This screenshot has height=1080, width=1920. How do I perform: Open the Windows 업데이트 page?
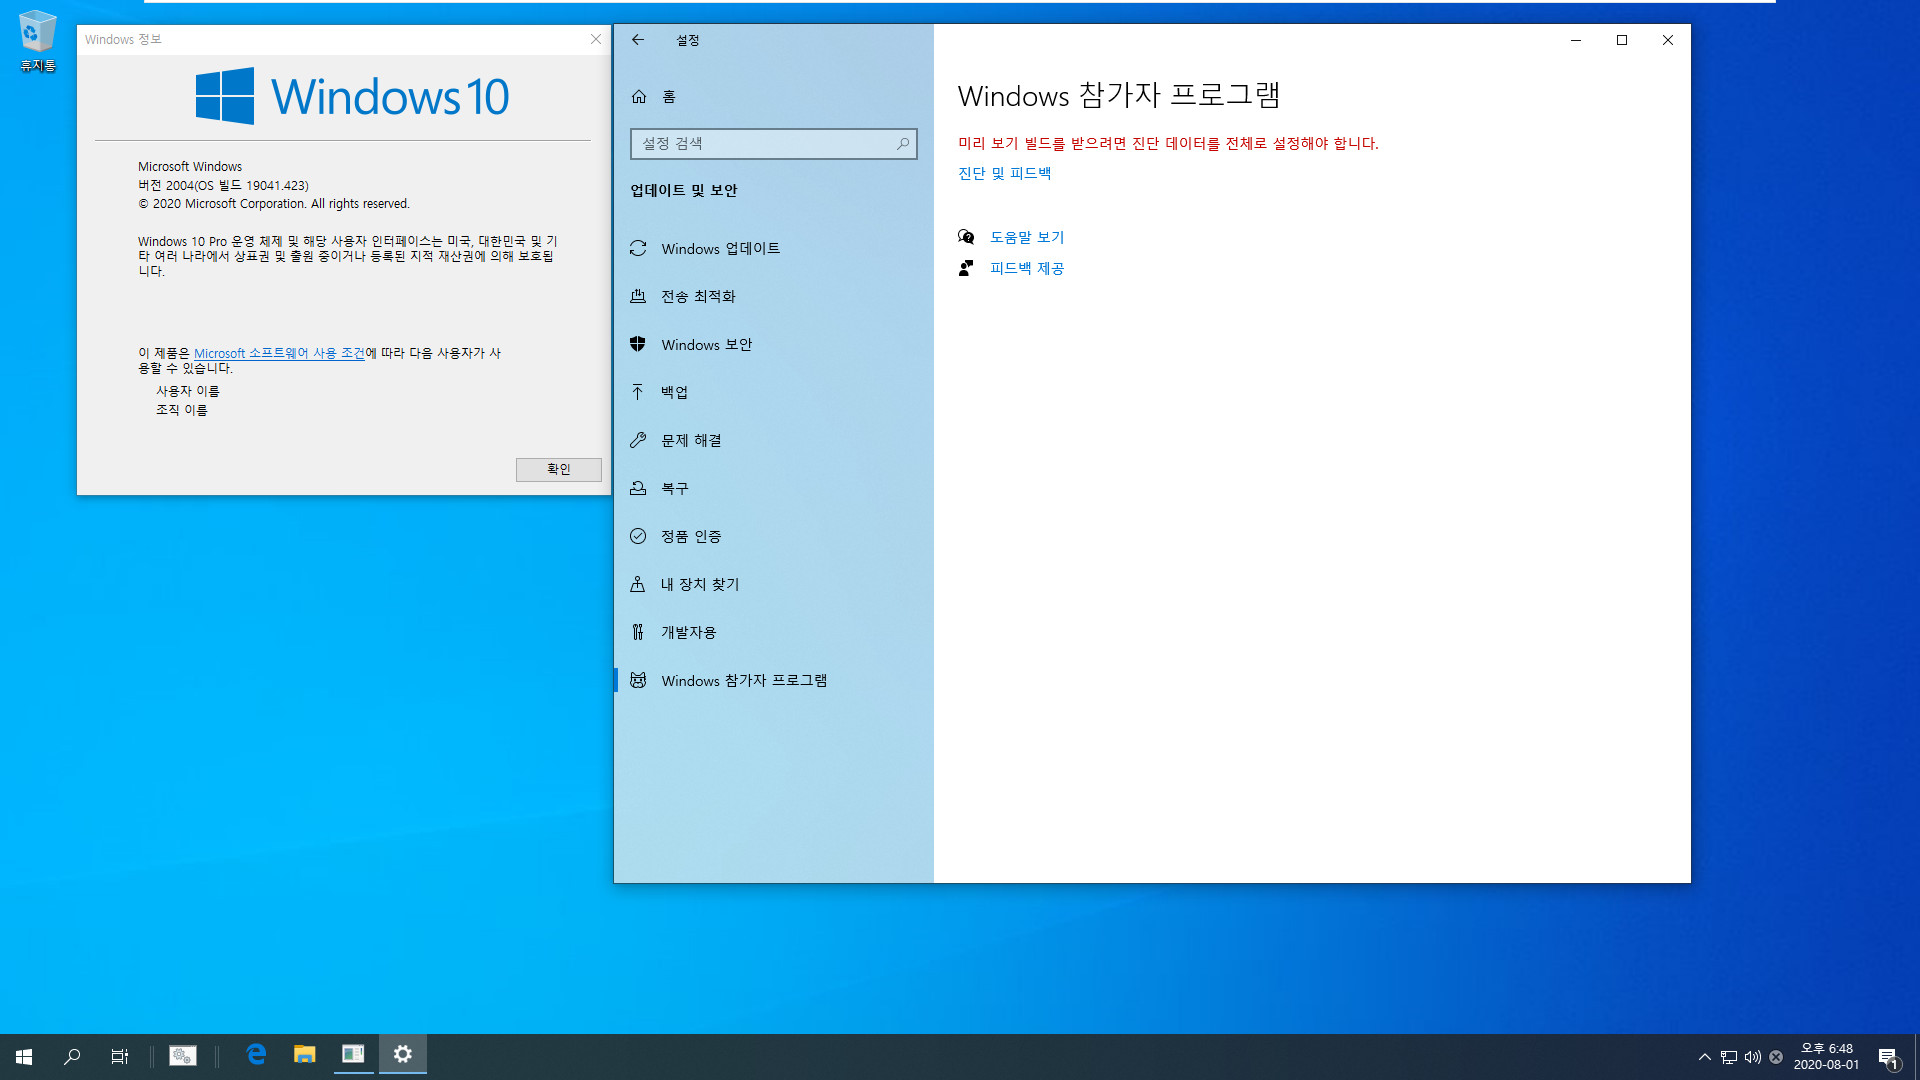click(x=774, y=248)
